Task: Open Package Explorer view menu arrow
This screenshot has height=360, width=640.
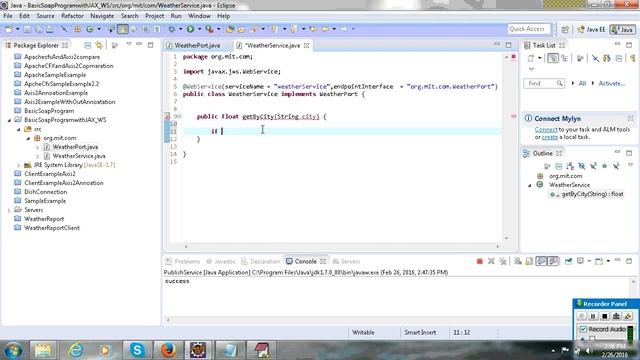Action: pos(129,44)
